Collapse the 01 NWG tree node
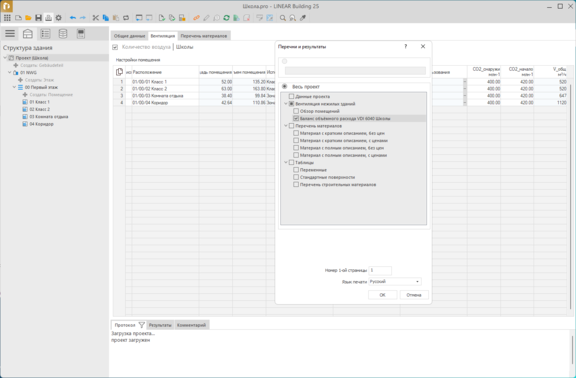Screen dimensions: 576x378 (x=10, y=73)
